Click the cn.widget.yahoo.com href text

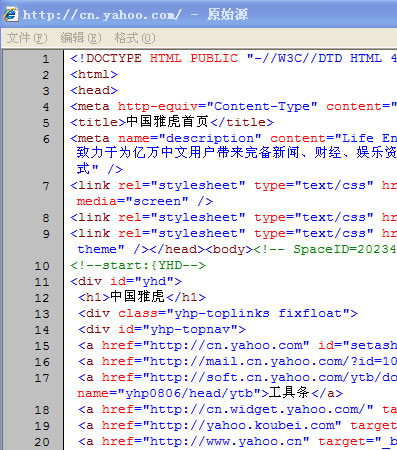[238, 409]
